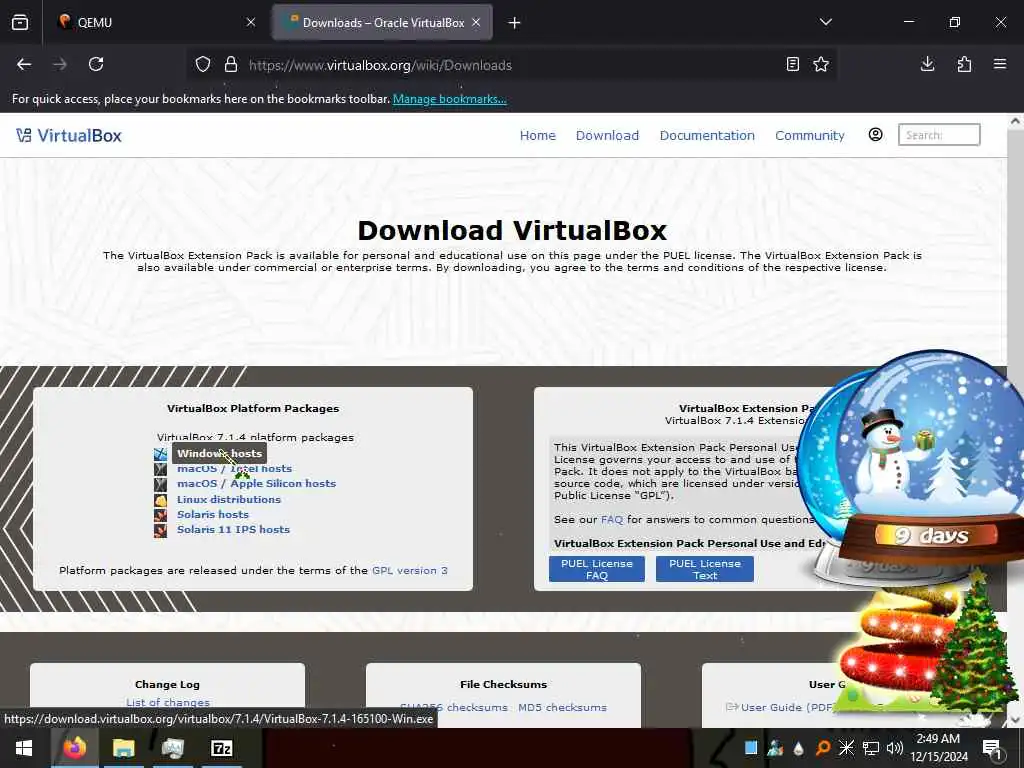1024x768 pixels.
Task: Open the List of changes link
Action: pos(168,703)
